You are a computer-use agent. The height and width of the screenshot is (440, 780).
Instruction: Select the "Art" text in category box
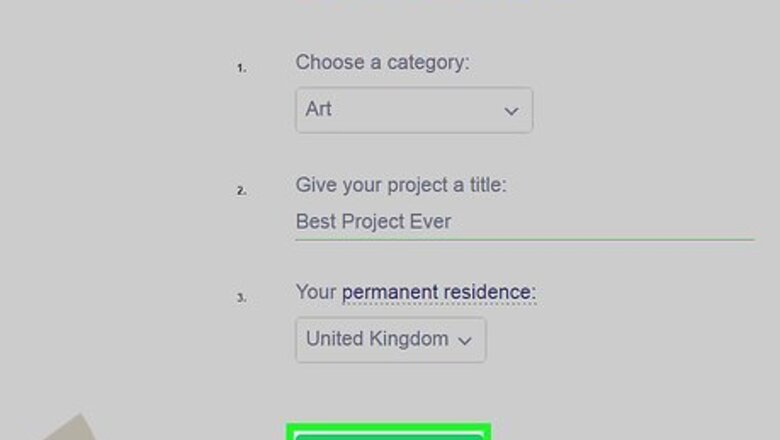(x=319, y=109)
